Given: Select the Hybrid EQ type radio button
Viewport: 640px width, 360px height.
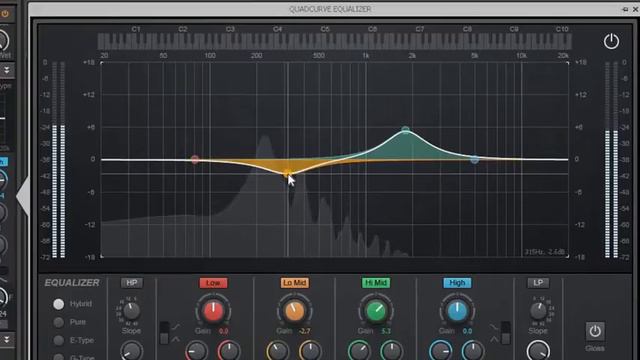Looking at the screenshot, I should point(58,304).
